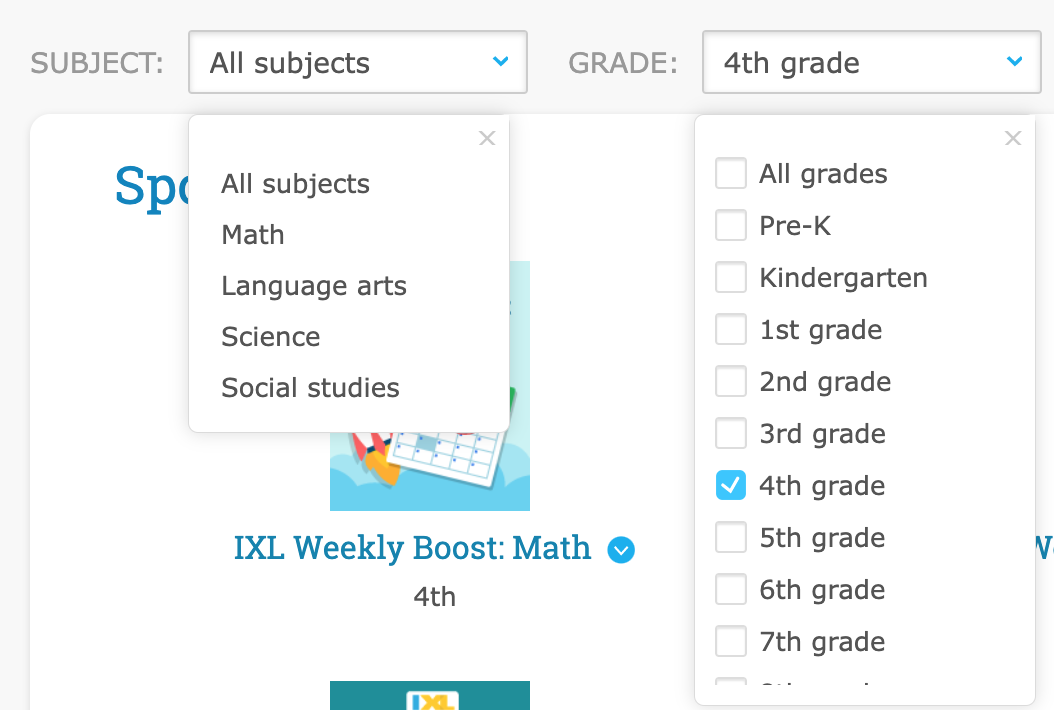Screen dimensions: 1054x710
Task: Close the grade dropdown with X icon
Action: point(1013,139)
